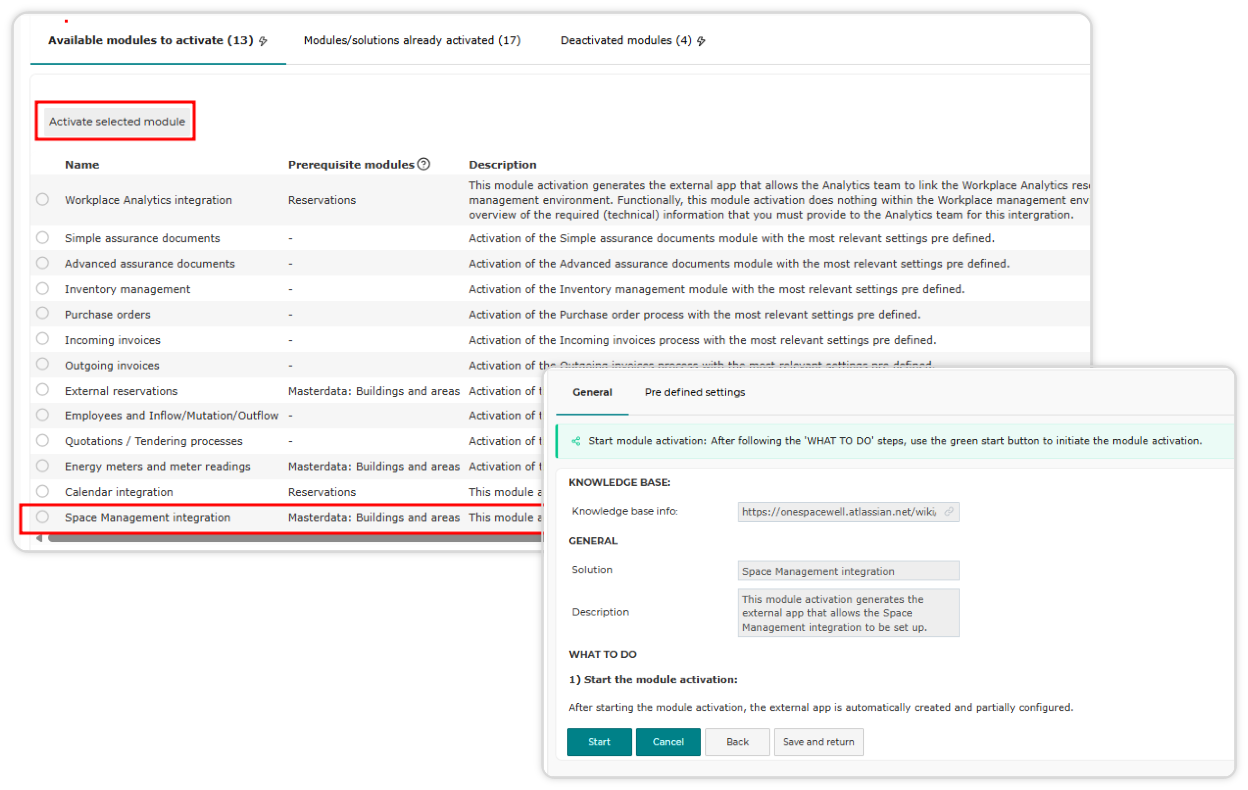Open the Available modules to activate tab
Viewport: 1248px width, 790px height.
tap(158, 41)
